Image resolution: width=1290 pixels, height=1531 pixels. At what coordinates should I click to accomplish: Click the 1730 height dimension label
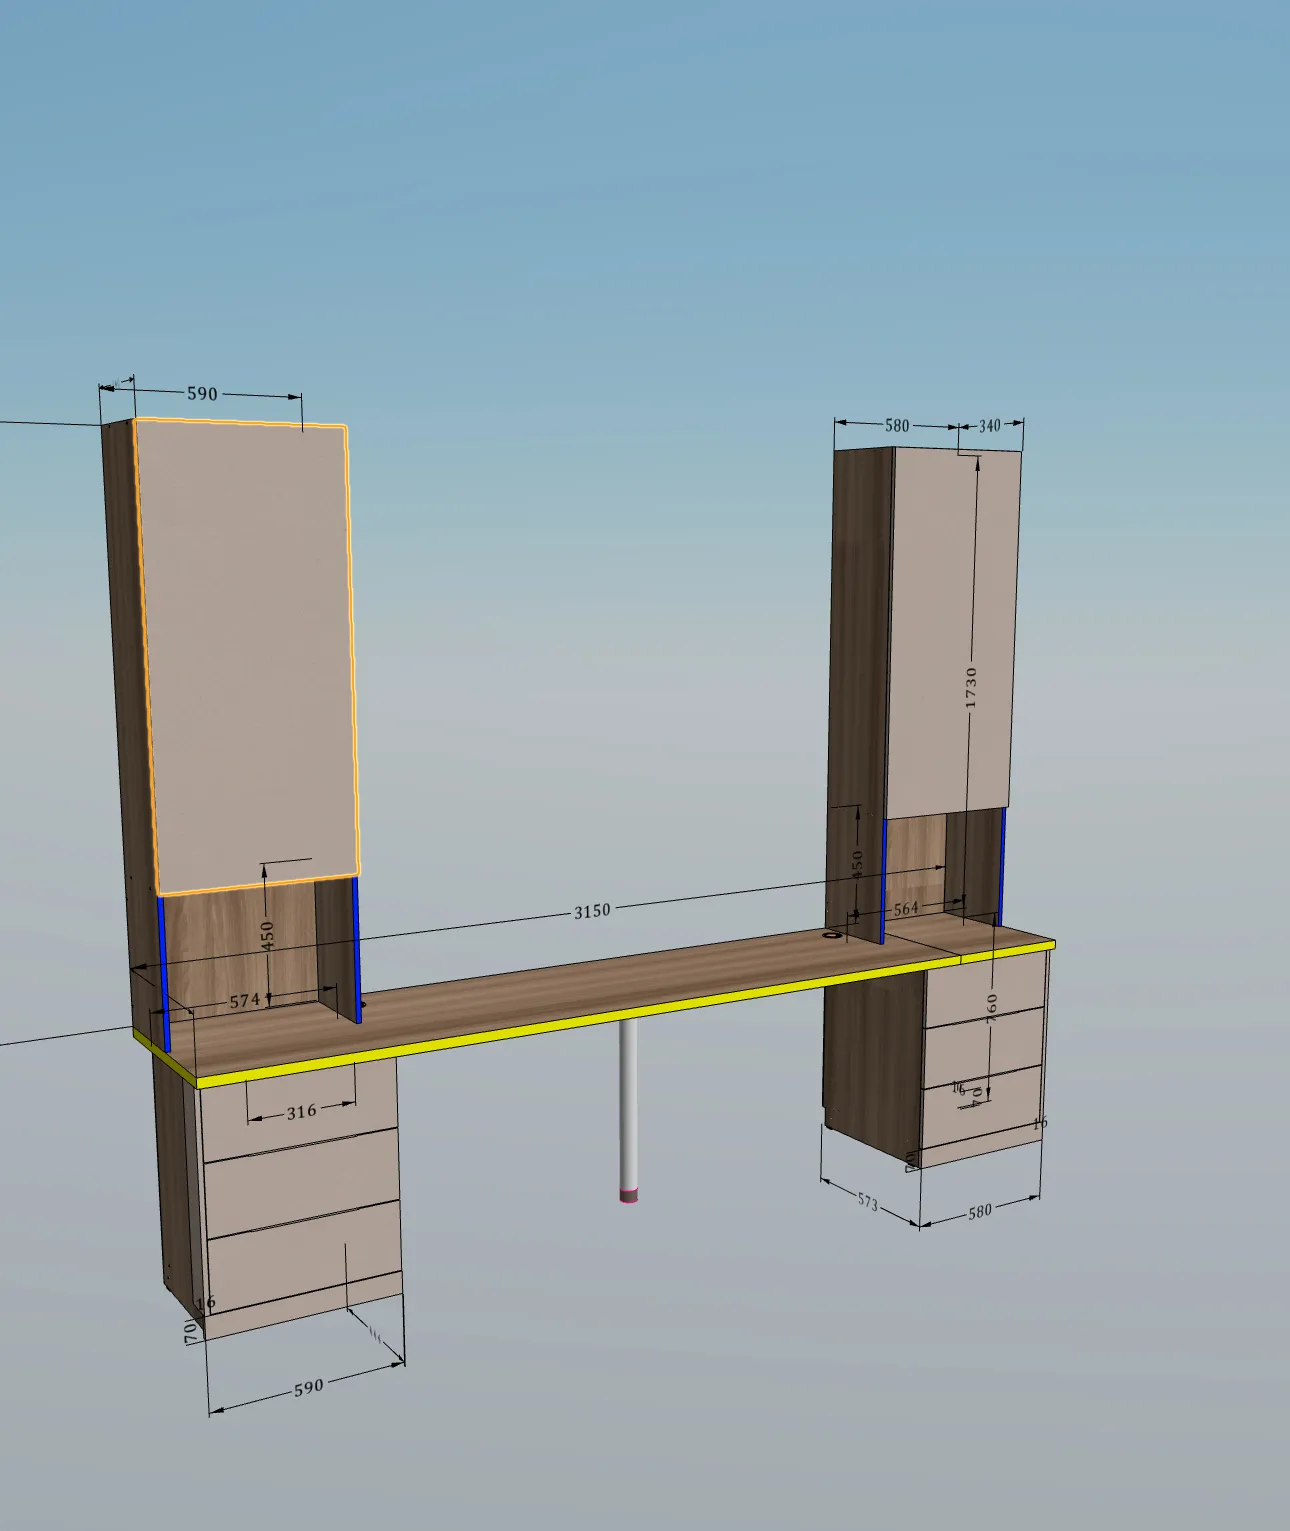tap(971, 688)
